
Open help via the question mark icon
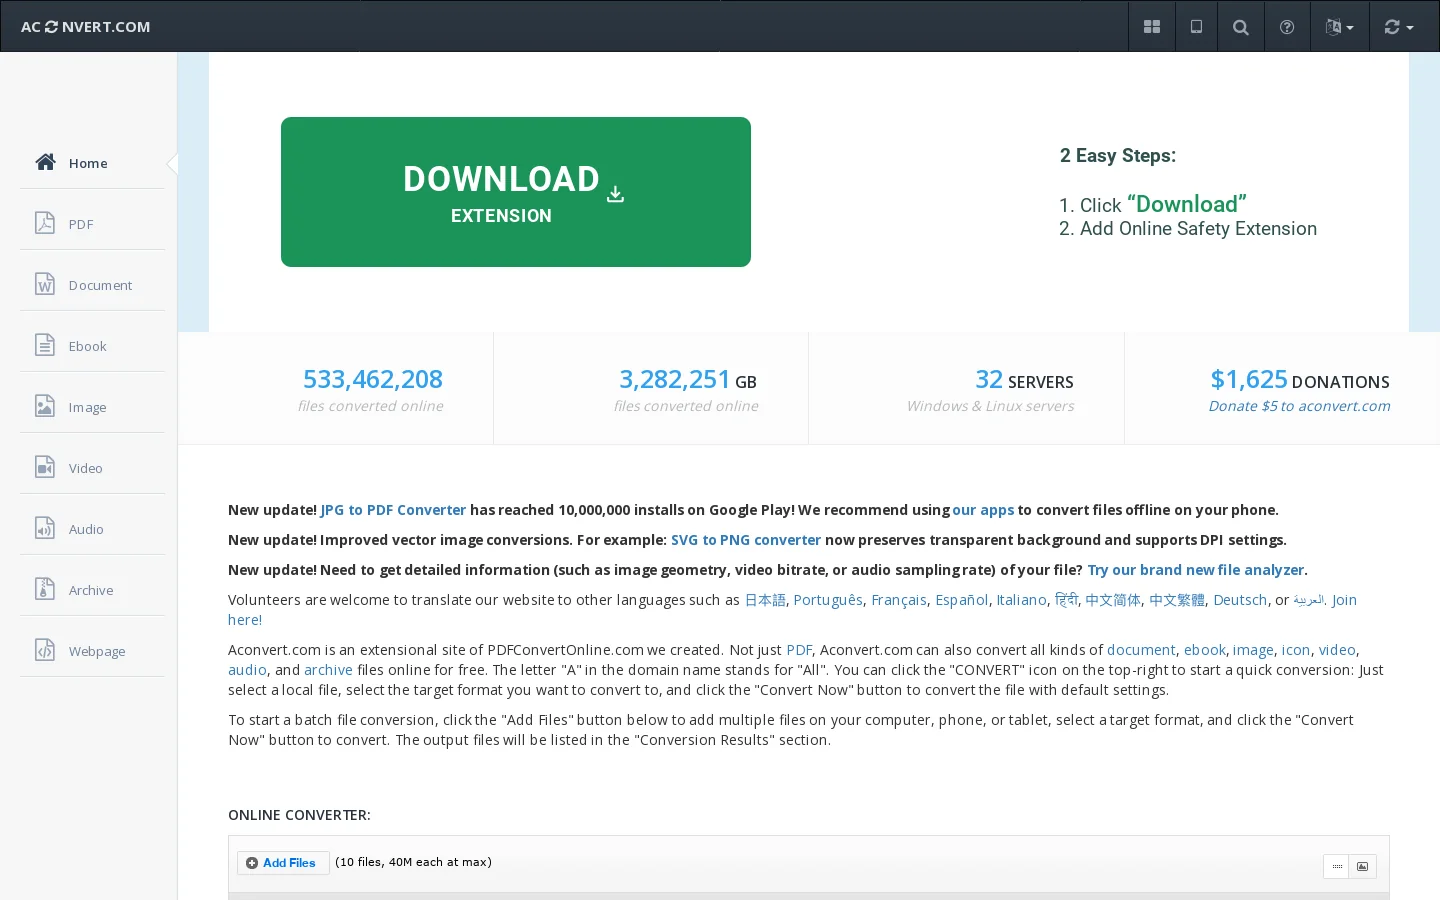[1287, 27]
